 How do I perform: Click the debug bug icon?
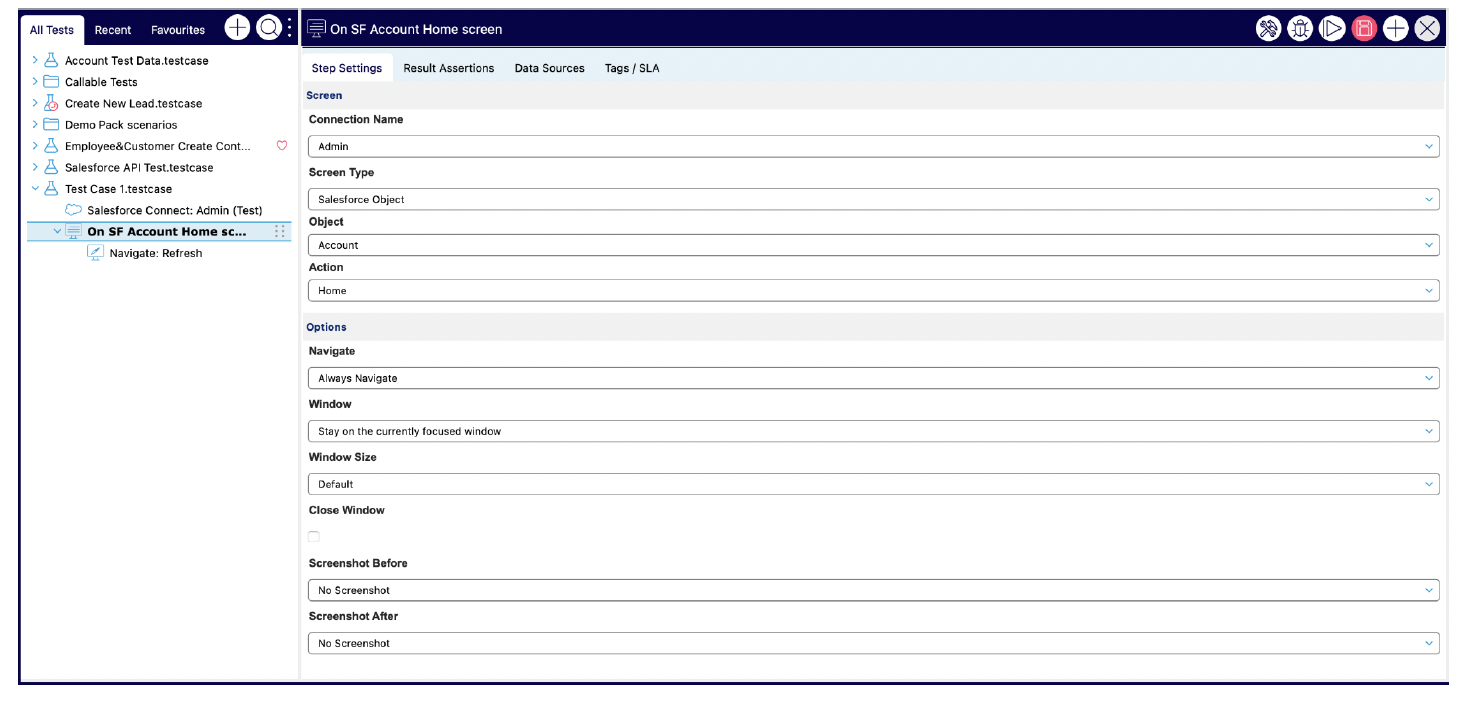coord(1300,29)
